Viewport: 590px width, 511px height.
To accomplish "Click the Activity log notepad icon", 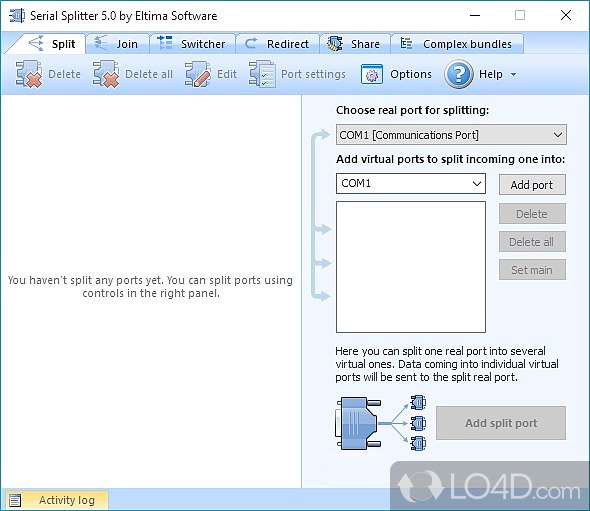I will pyautogui.click(x=15, y=500).
